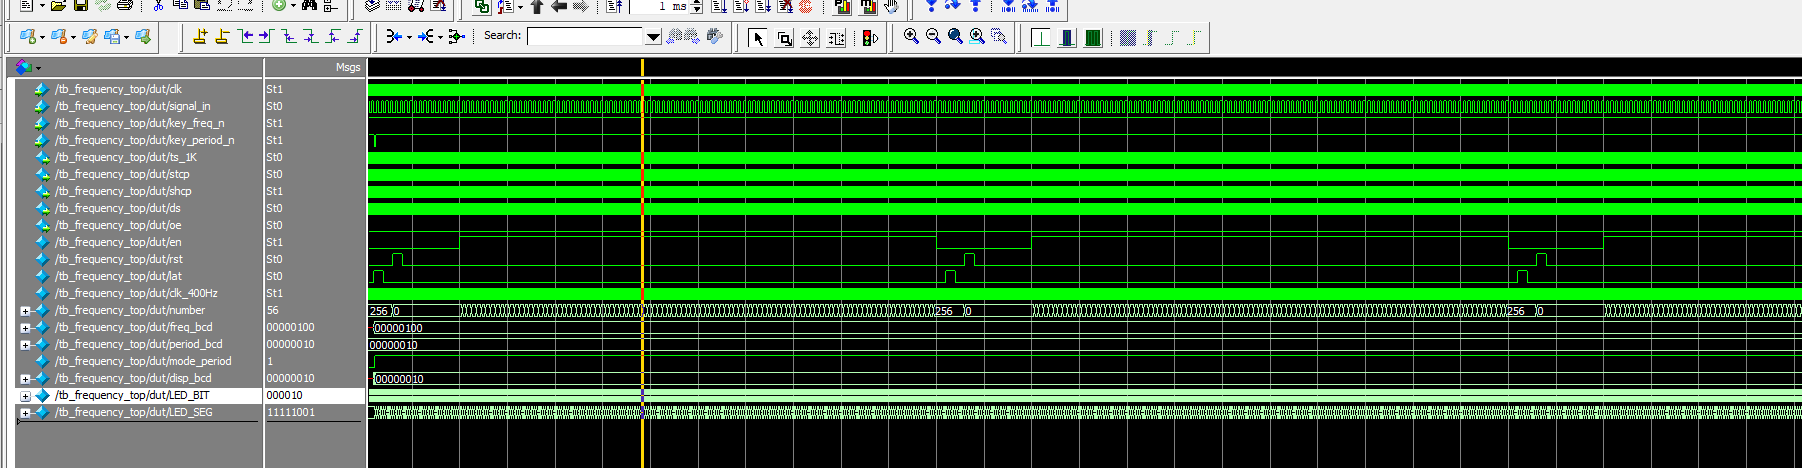Click the LED_SEG value 11111001
1802x468 pixels.
tap(291, 412)
